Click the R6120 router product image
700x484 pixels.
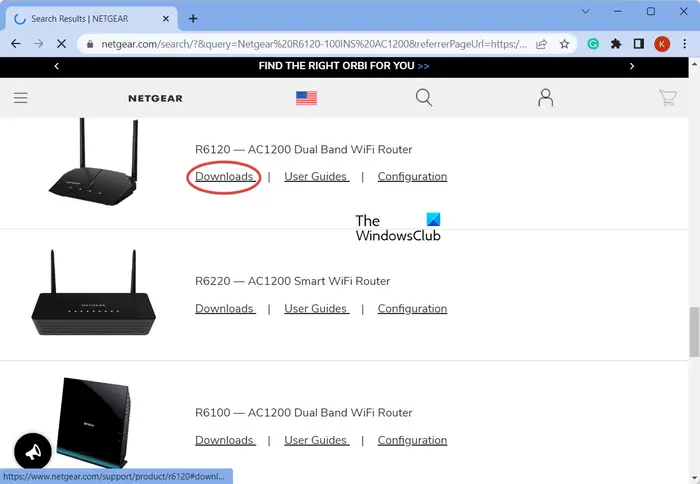93,162
